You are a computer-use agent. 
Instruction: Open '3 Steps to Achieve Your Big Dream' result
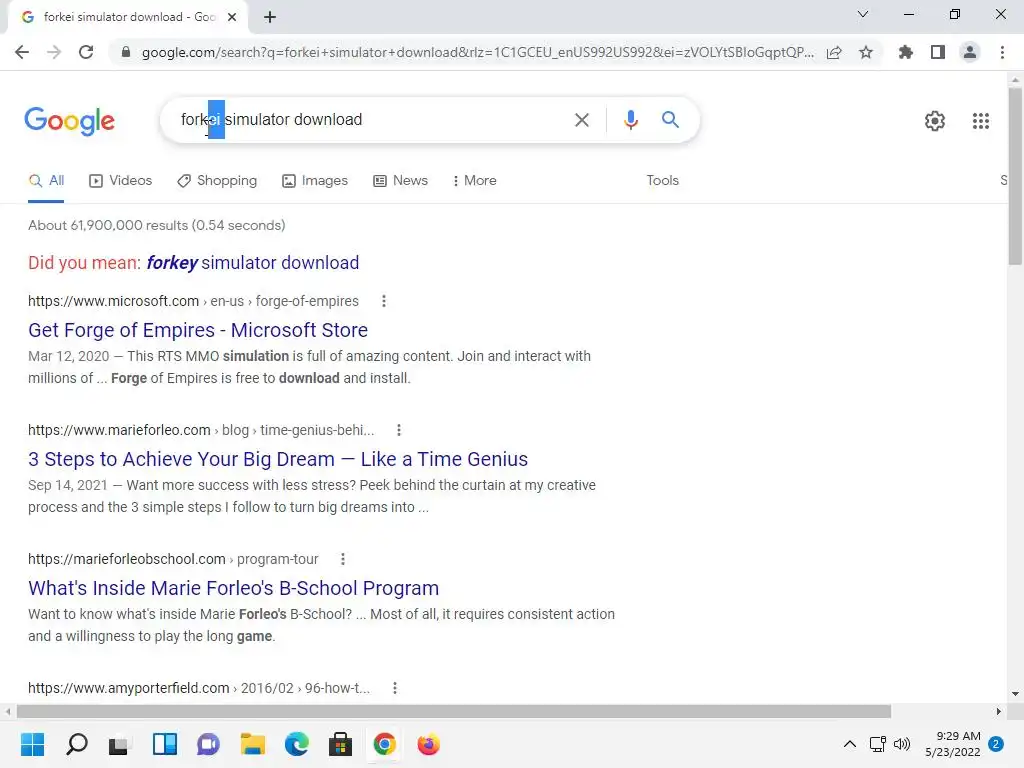(x=278, y=460)
